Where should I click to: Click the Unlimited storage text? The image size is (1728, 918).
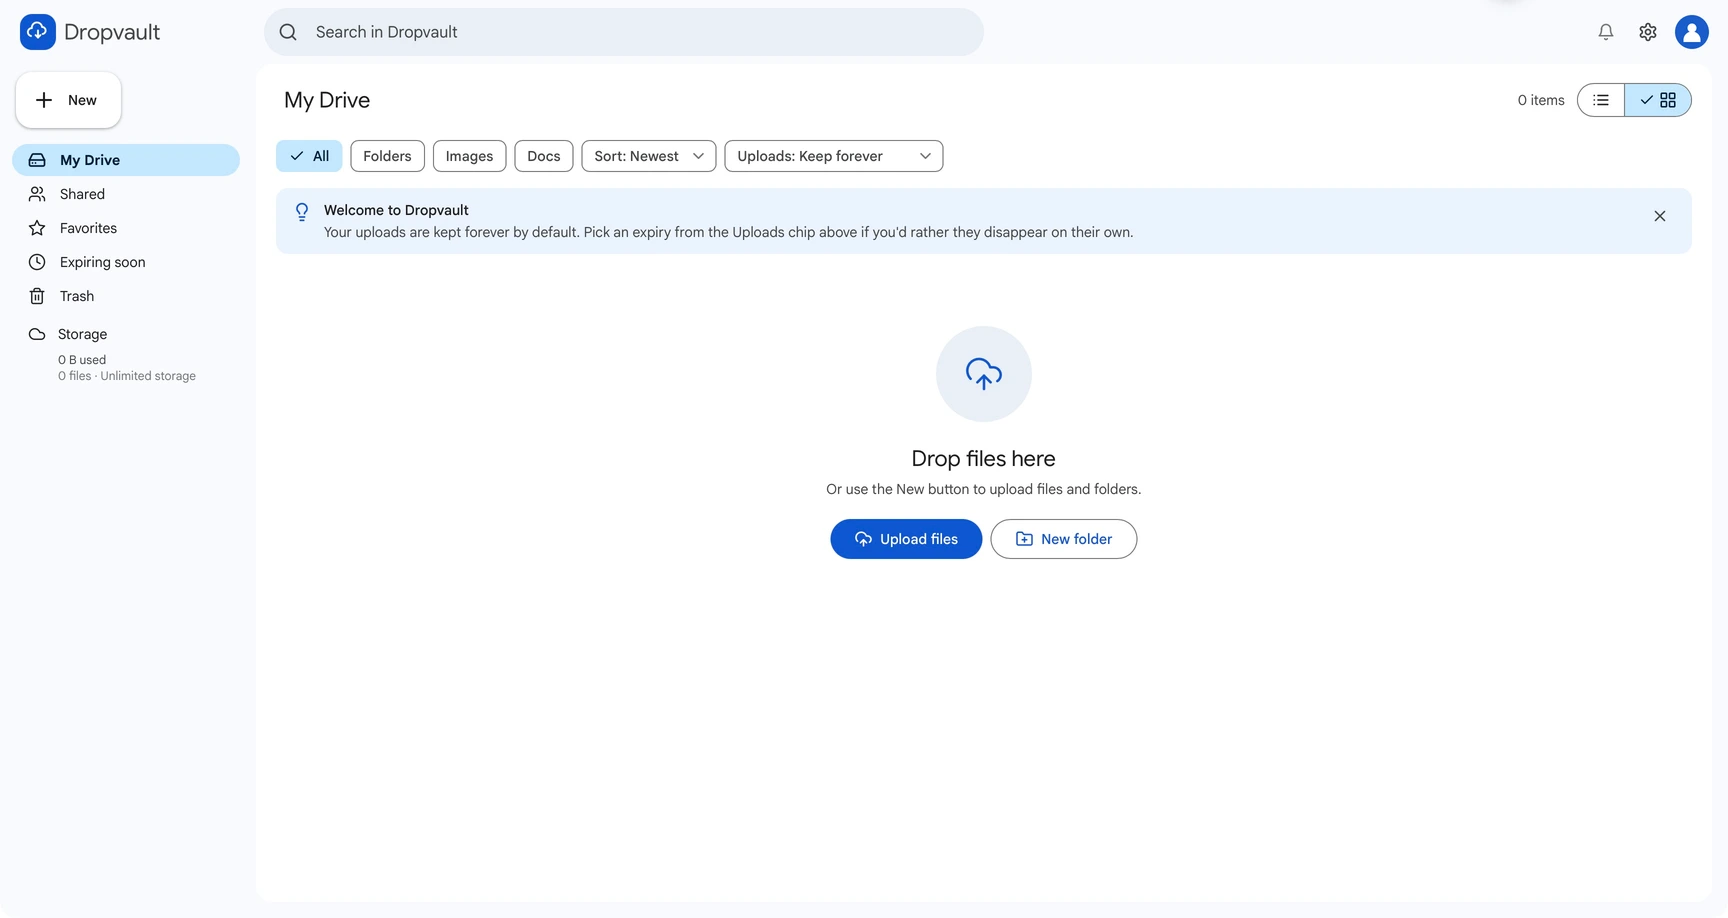(148, 376)
